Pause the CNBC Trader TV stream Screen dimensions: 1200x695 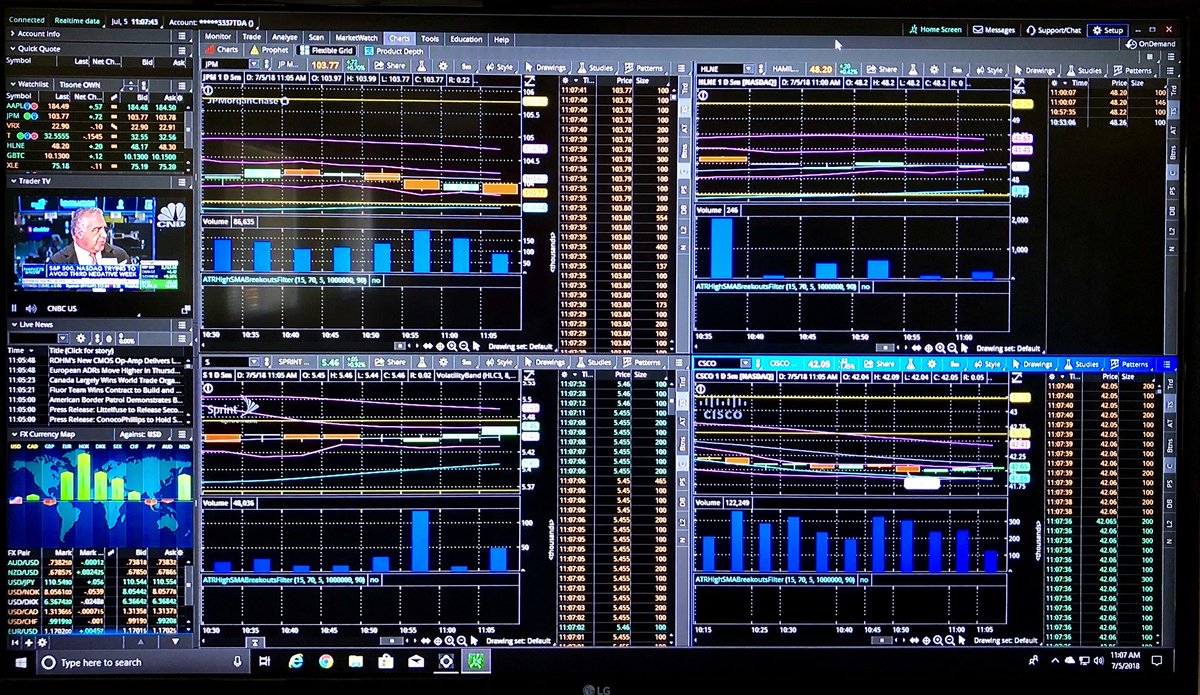point(15,310)
